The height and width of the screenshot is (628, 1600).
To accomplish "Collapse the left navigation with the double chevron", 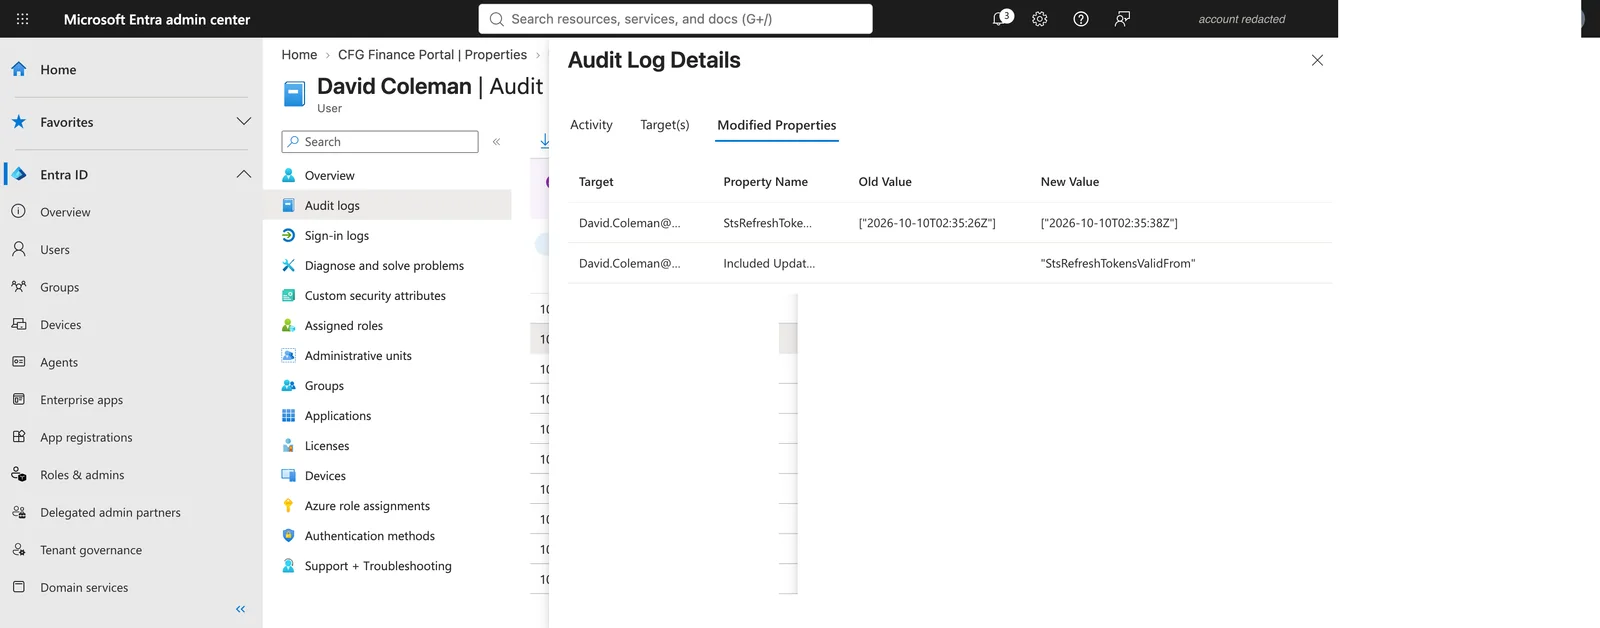I will coord(240,609).
